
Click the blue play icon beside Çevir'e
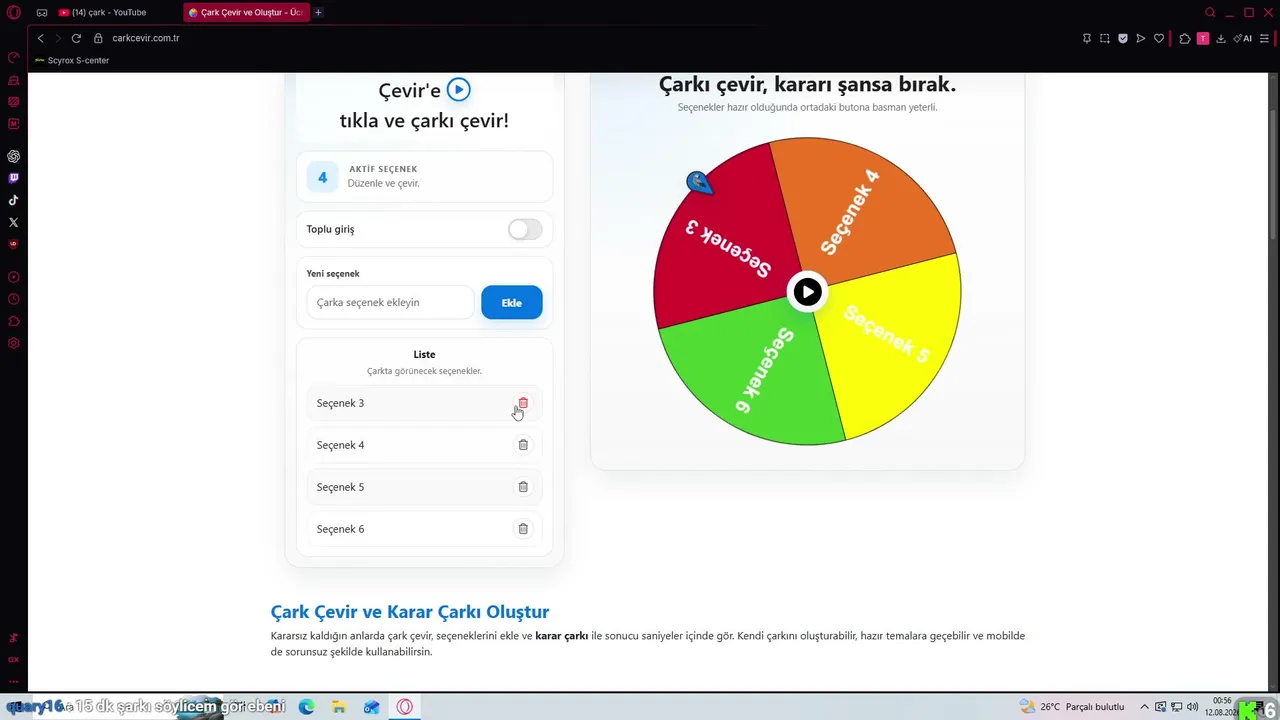[x=458, y=90]
